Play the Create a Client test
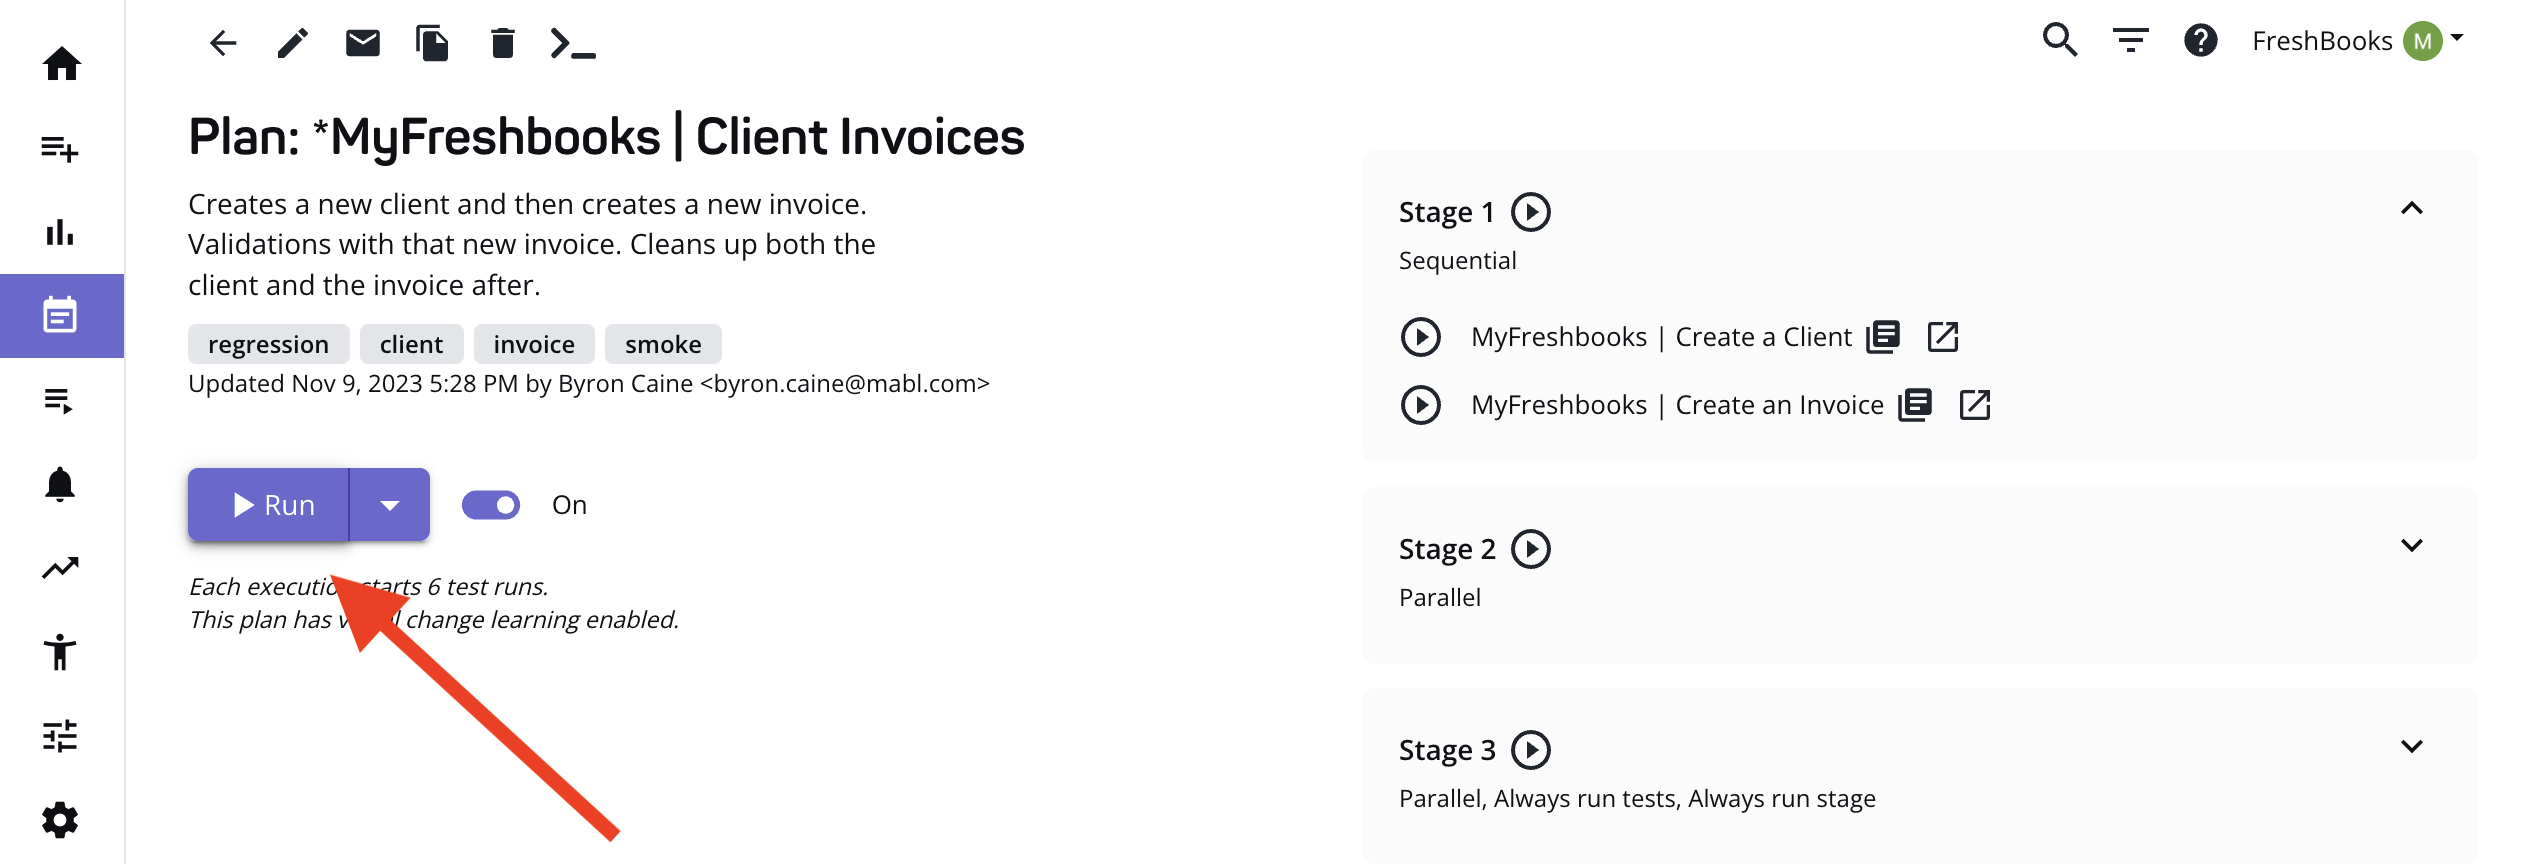Screen dimensions: 2524x864 click(x=1420, y=337)
